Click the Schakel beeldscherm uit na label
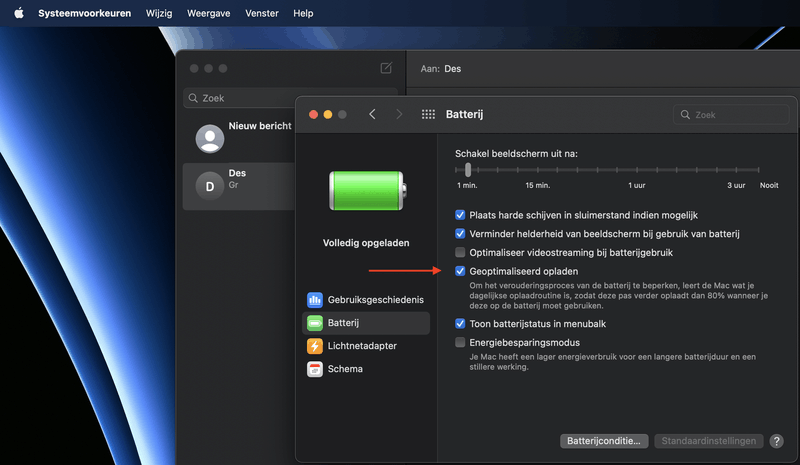Screen dimensions: 800x465 pos(516,154)
